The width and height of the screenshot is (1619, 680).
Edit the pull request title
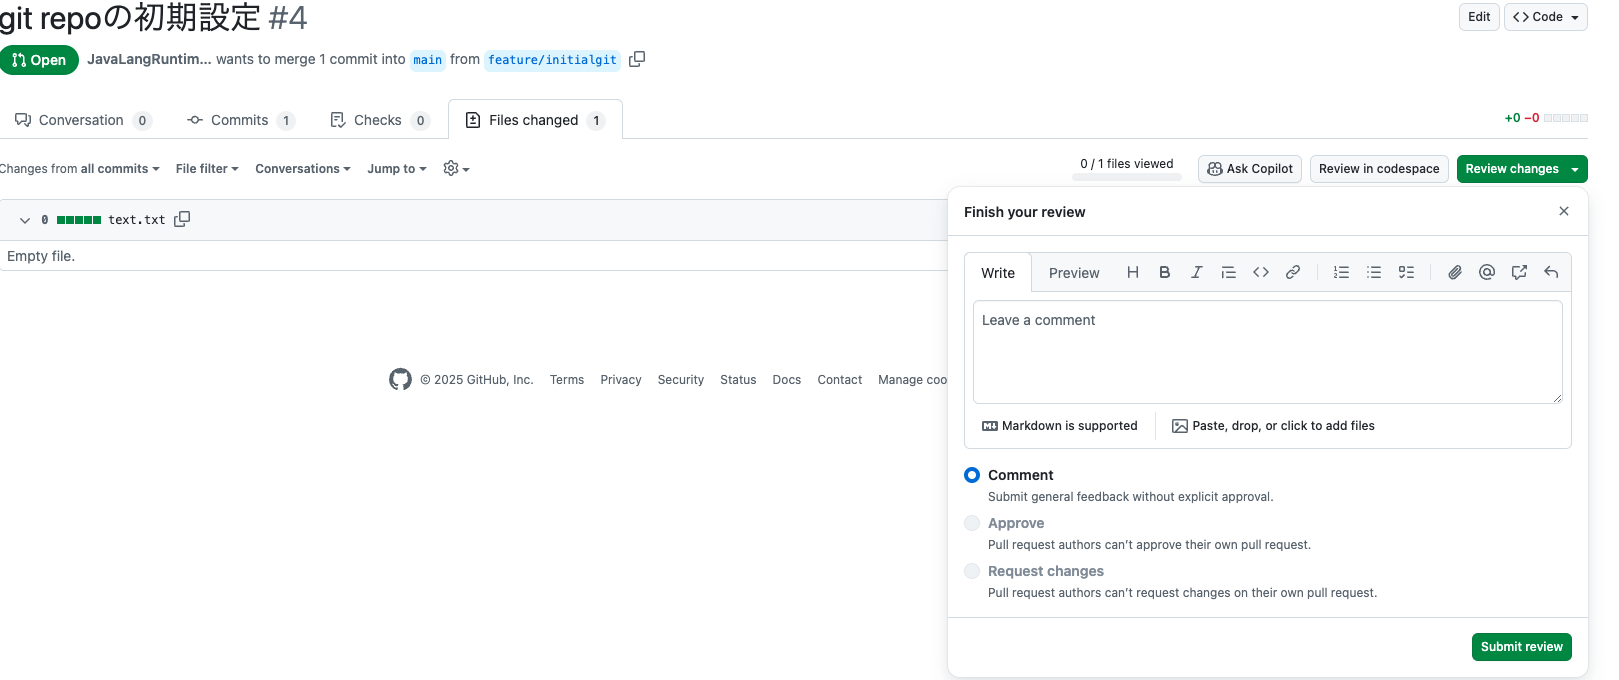tap(1479, 17)
